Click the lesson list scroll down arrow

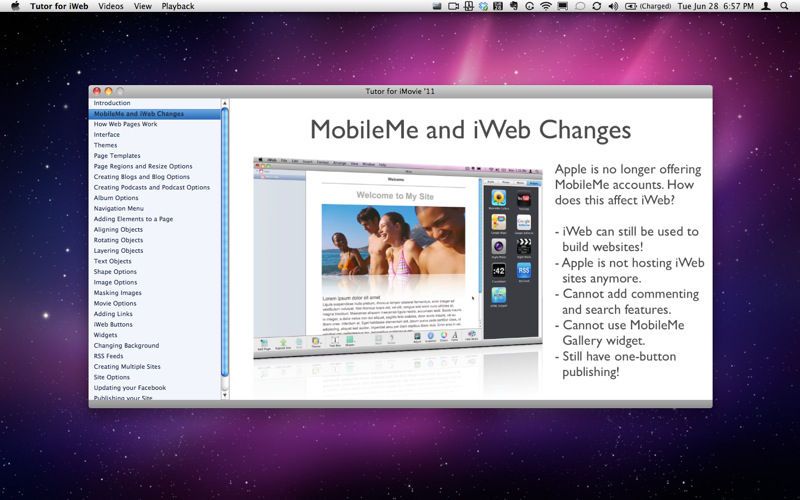point(224,395)
